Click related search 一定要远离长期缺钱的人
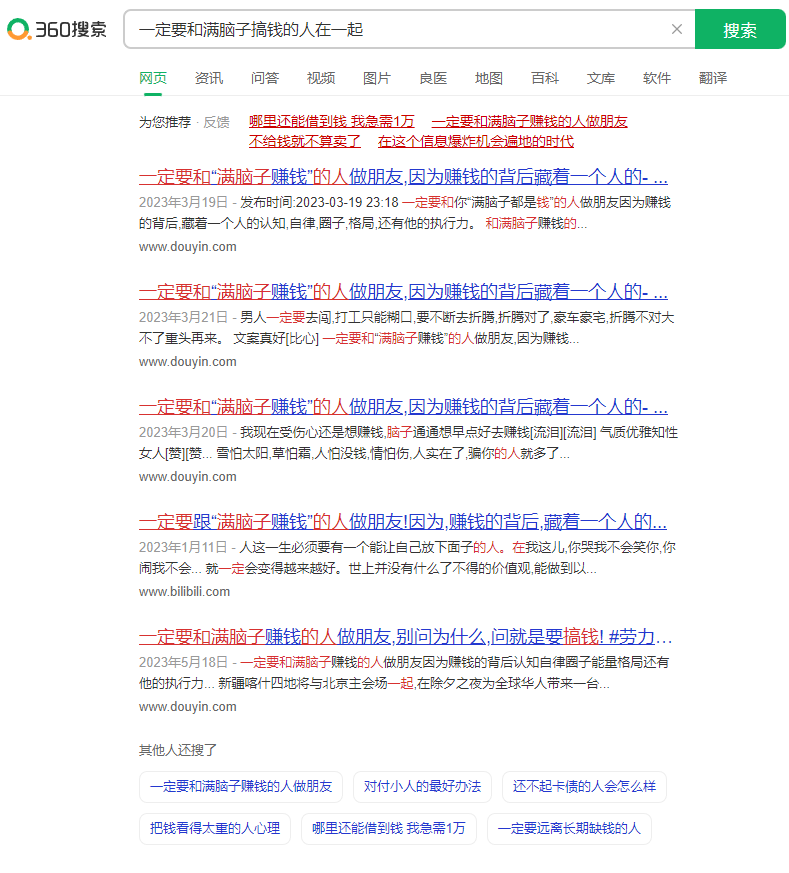 pyautogui.click(x=569, y=828)
